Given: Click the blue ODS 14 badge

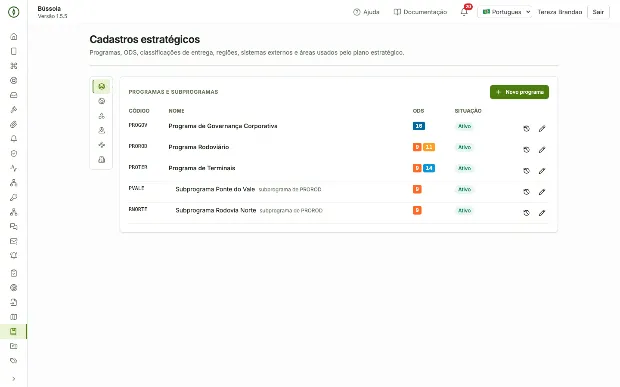Looking at the screenshot, I should (x=429, y=168).
